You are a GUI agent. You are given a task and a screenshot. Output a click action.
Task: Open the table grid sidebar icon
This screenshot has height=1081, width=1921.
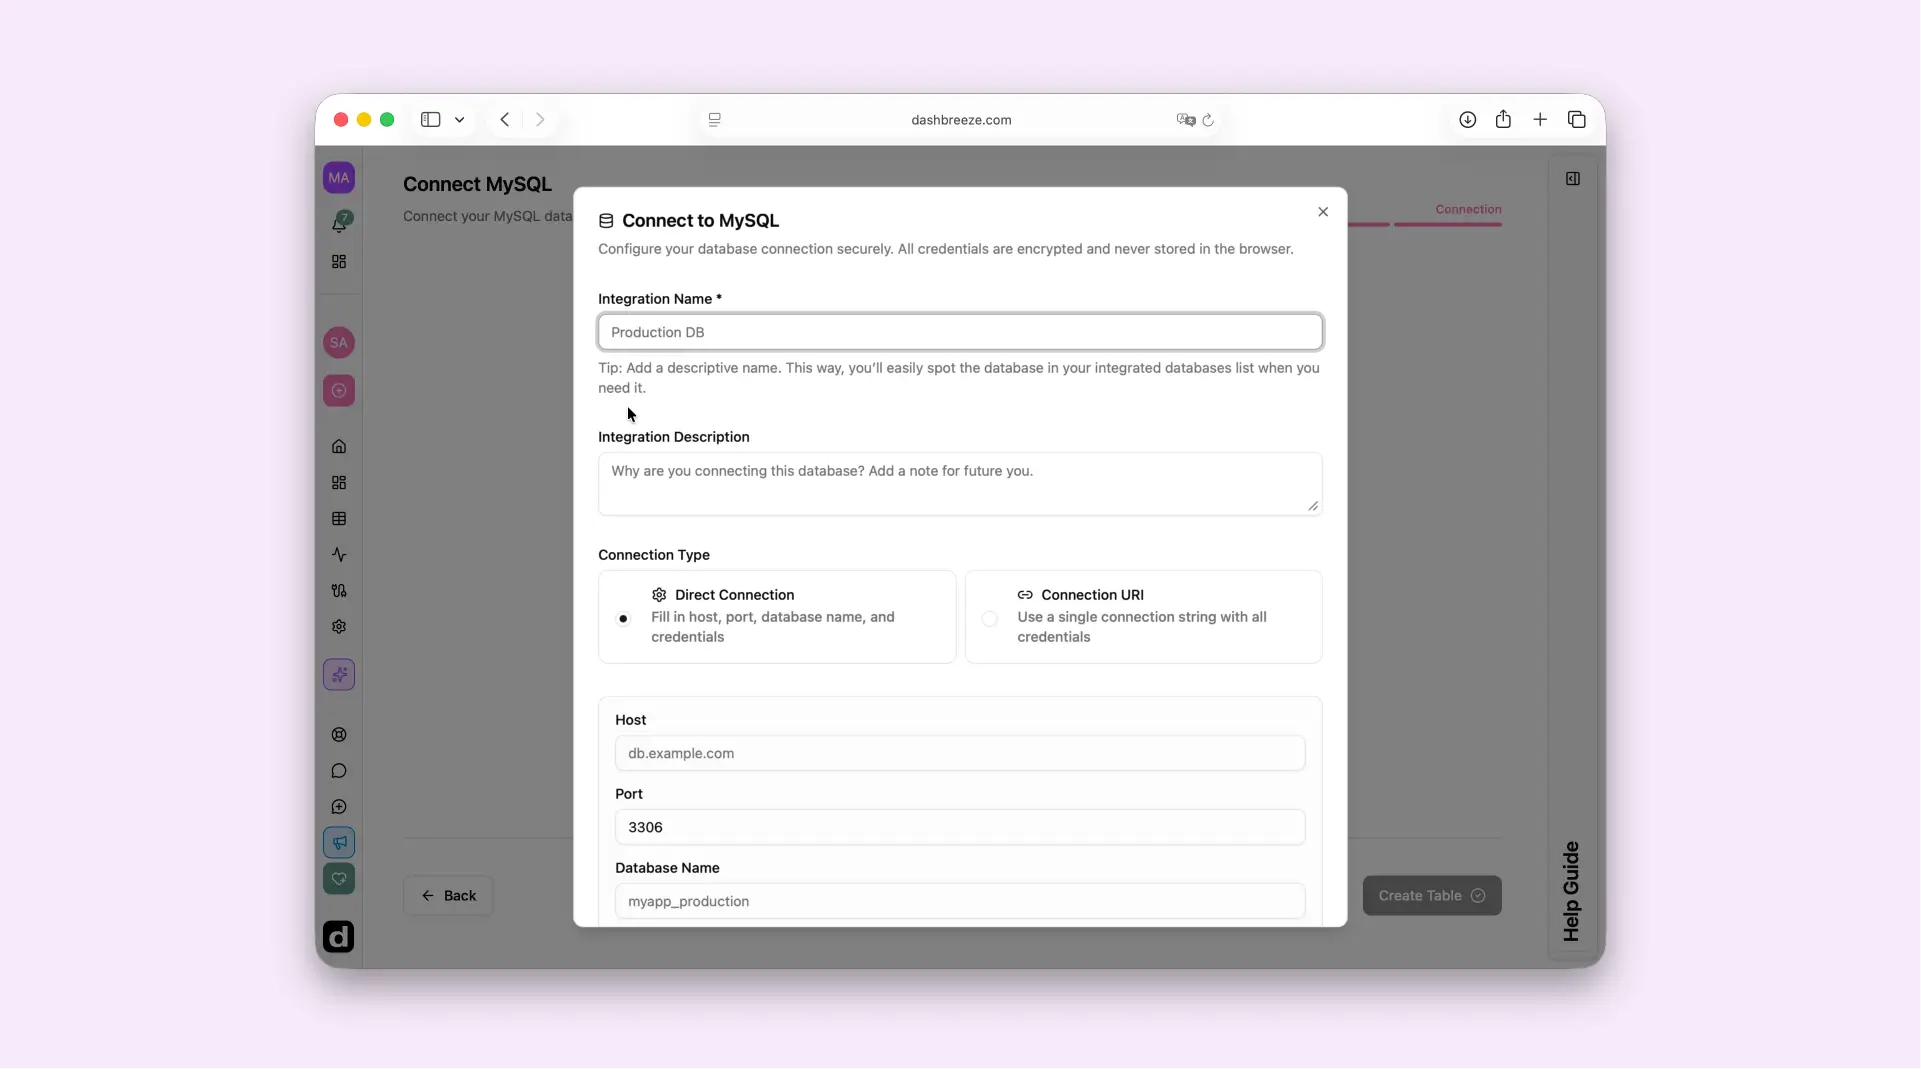coord(339,519)
